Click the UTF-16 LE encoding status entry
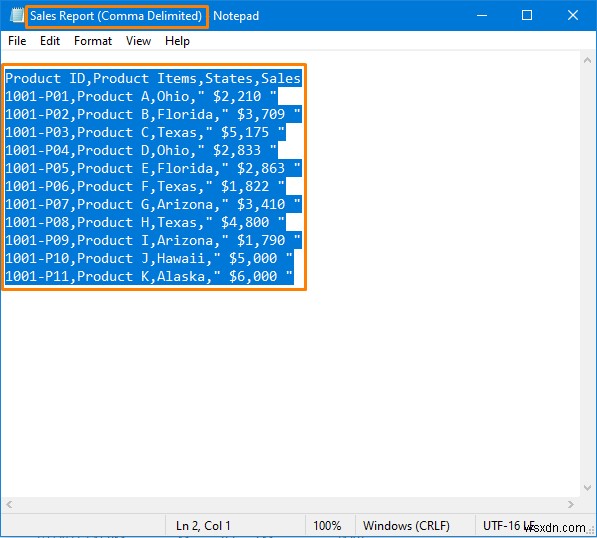 click(509, 526)
